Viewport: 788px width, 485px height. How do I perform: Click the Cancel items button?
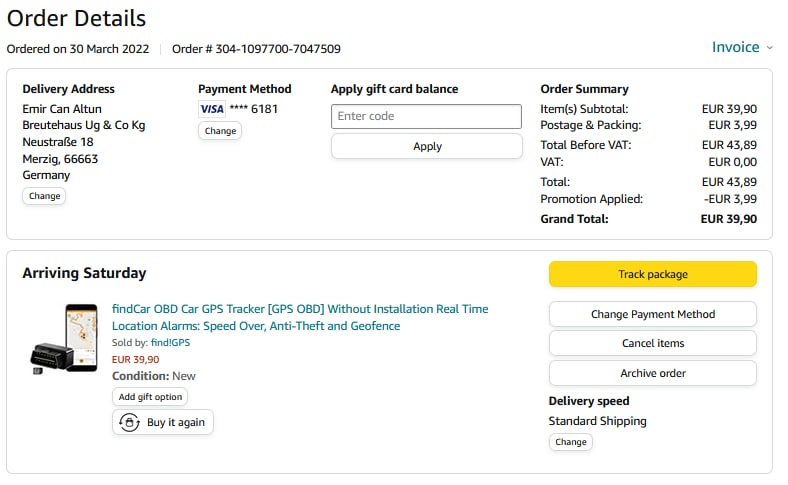tap(652, 343)
